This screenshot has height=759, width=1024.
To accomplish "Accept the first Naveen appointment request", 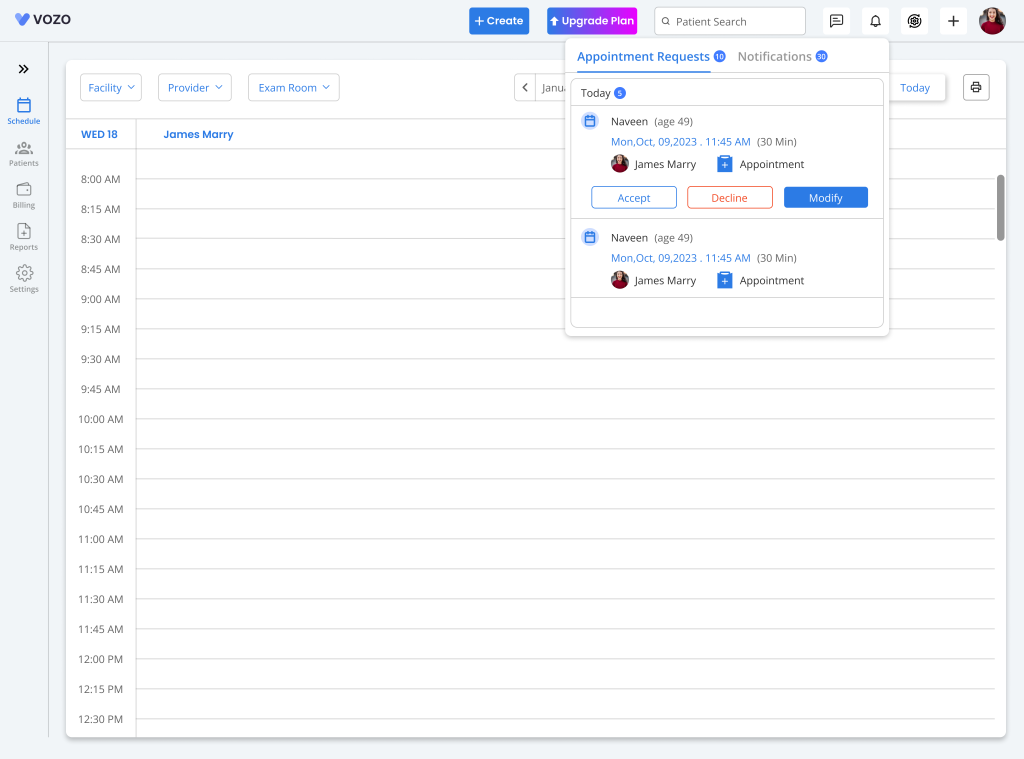I will tap(633, 198).
